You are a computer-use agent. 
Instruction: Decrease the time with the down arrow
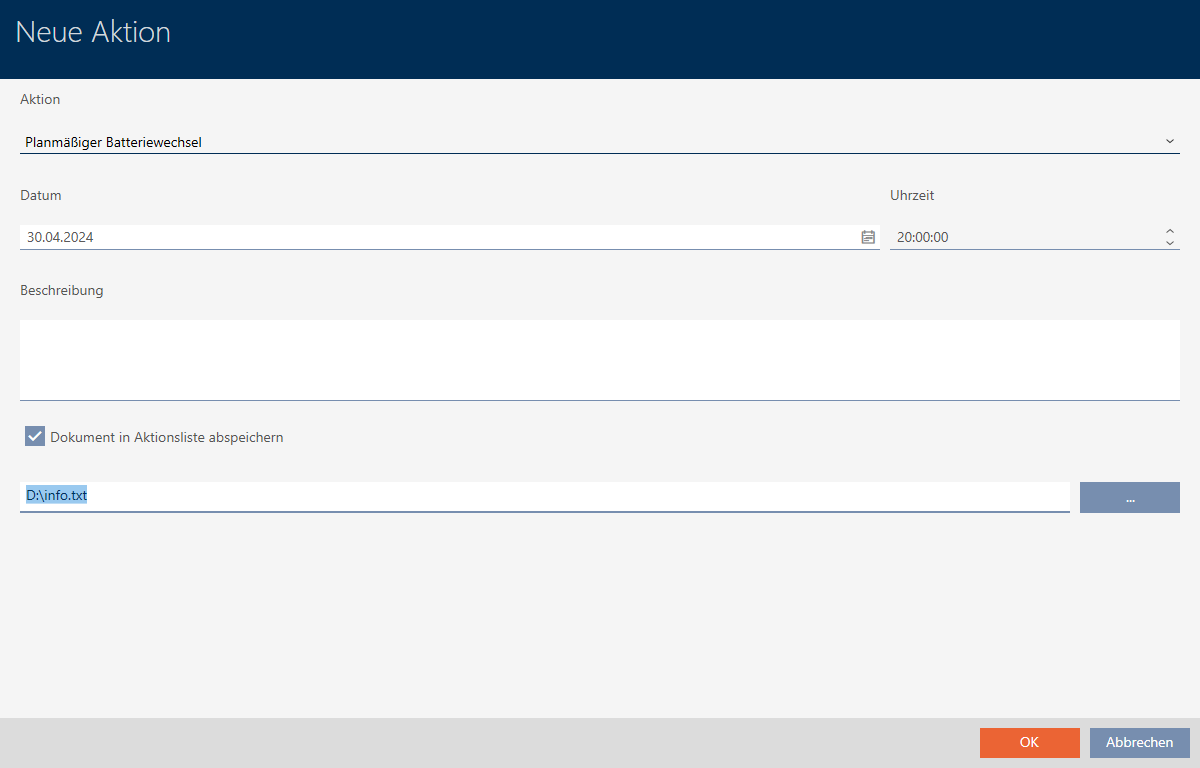coord(1169,243)
